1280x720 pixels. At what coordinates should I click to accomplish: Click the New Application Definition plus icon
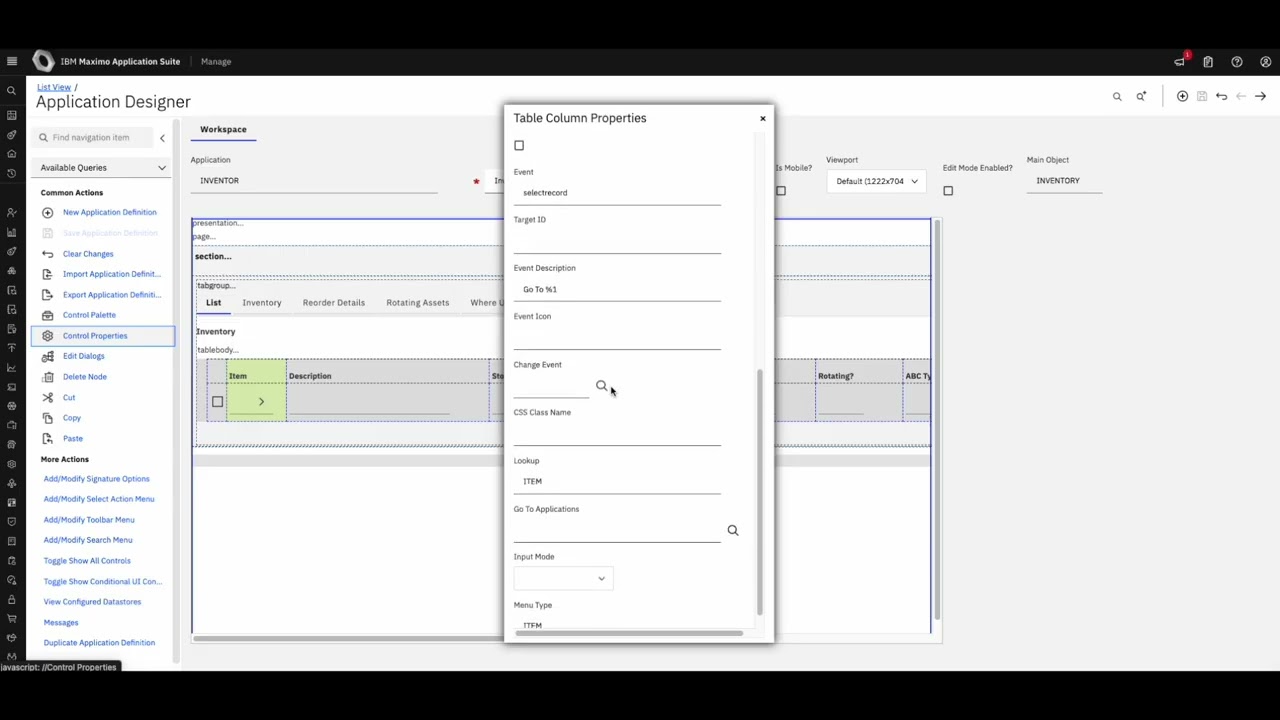click(x=47, y=212)
